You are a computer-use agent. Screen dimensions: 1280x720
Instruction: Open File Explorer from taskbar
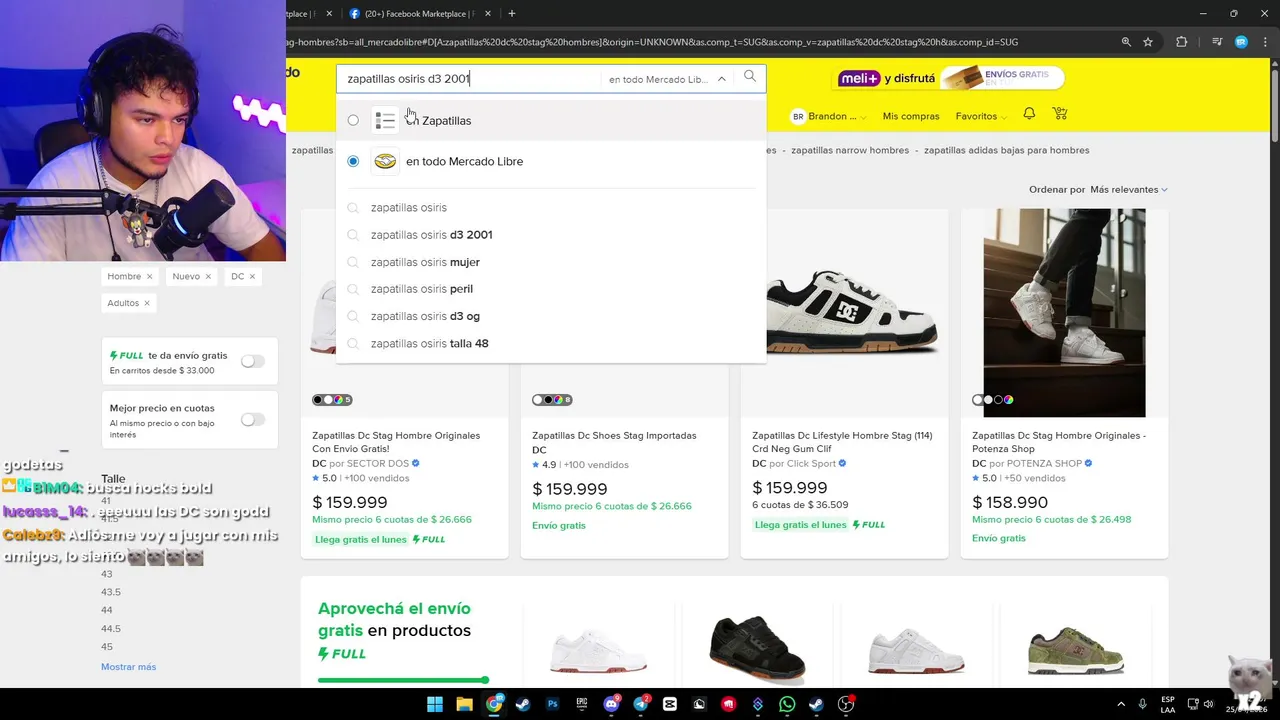click(x=464, y=704)
